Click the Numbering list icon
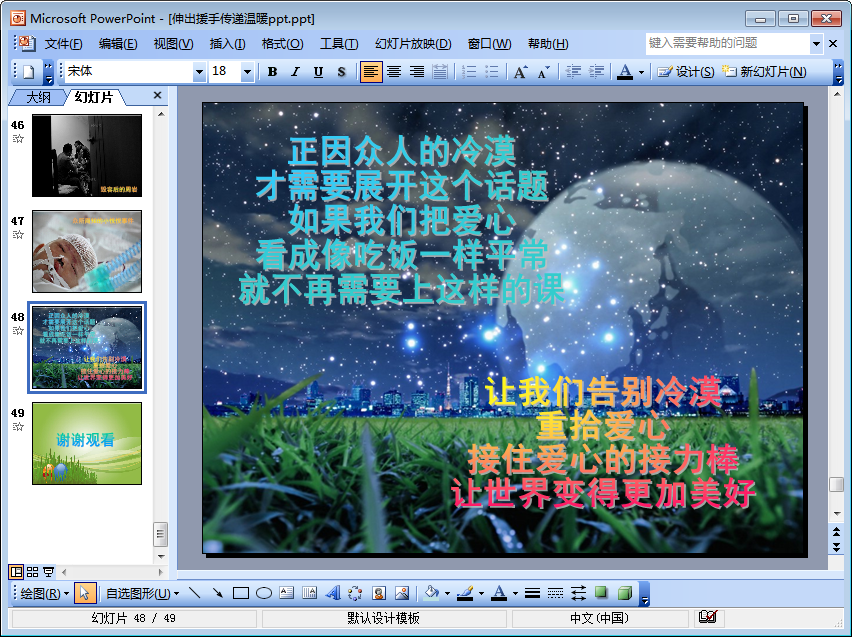This screenshot has height=637, width=852. click(468, 72)
